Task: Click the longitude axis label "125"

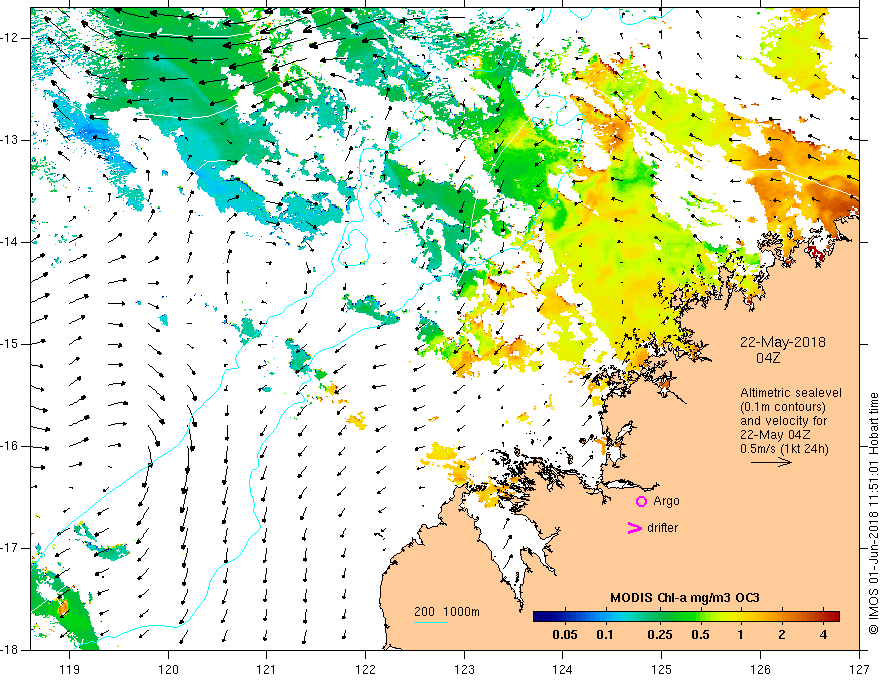Action: [x=662, y=669]
